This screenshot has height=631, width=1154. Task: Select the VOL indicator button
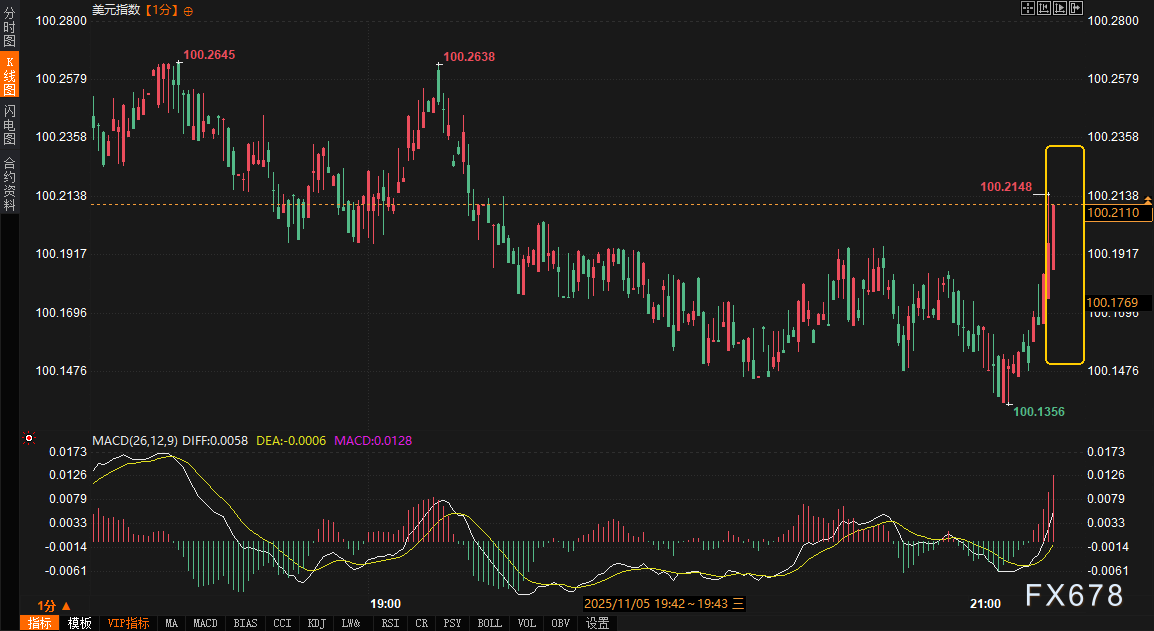pos(527,623)
